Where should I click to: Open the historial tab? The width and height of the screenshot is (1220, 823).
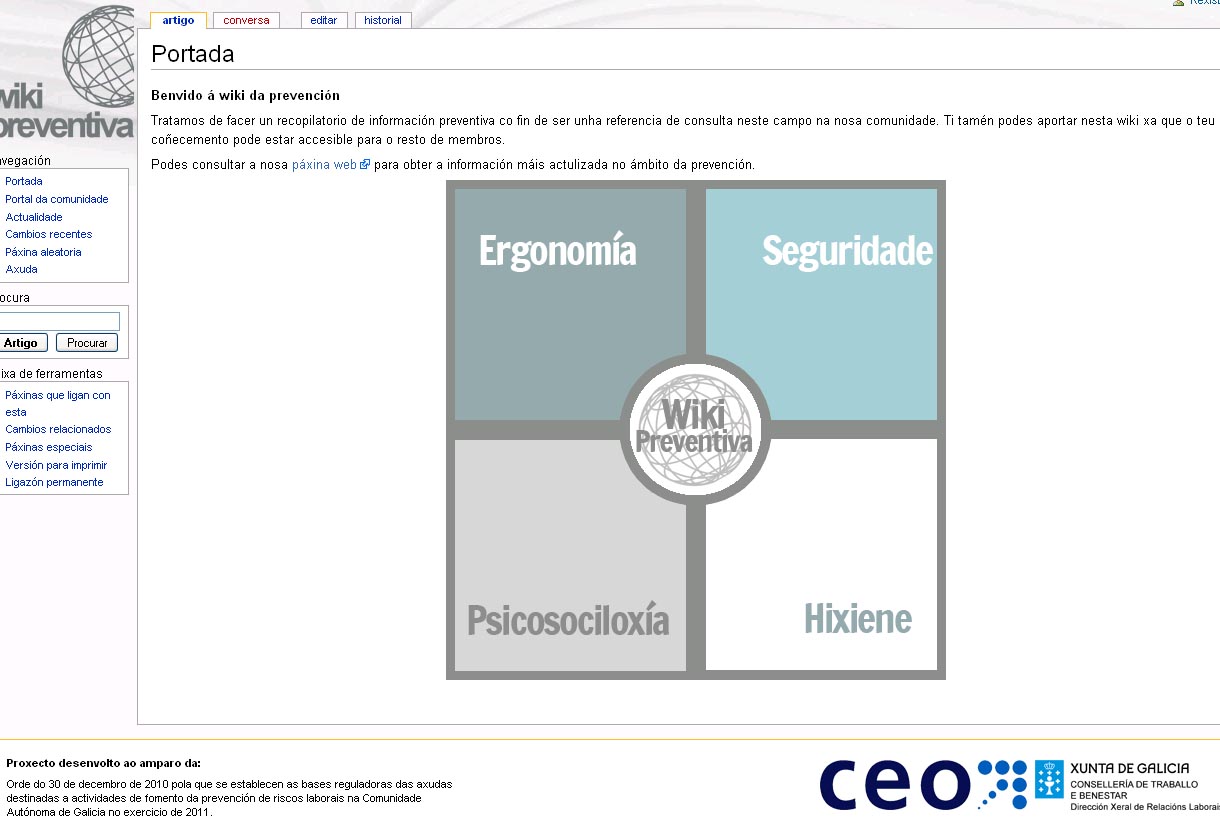coord(383,20)
